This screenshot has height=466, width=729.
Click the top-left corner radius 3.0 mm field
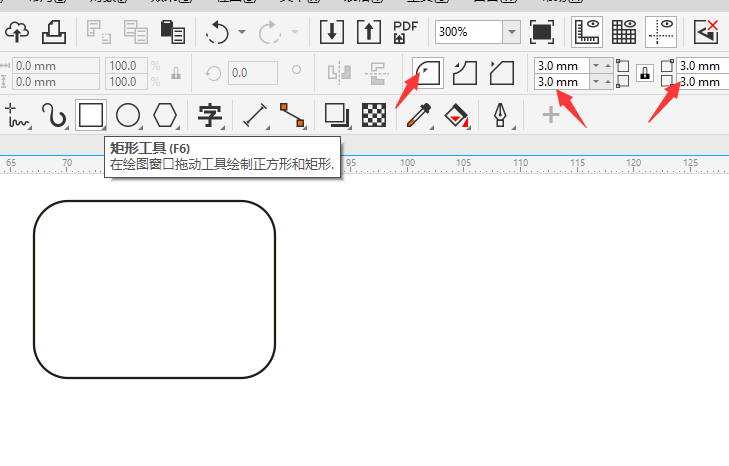(562, 66)
